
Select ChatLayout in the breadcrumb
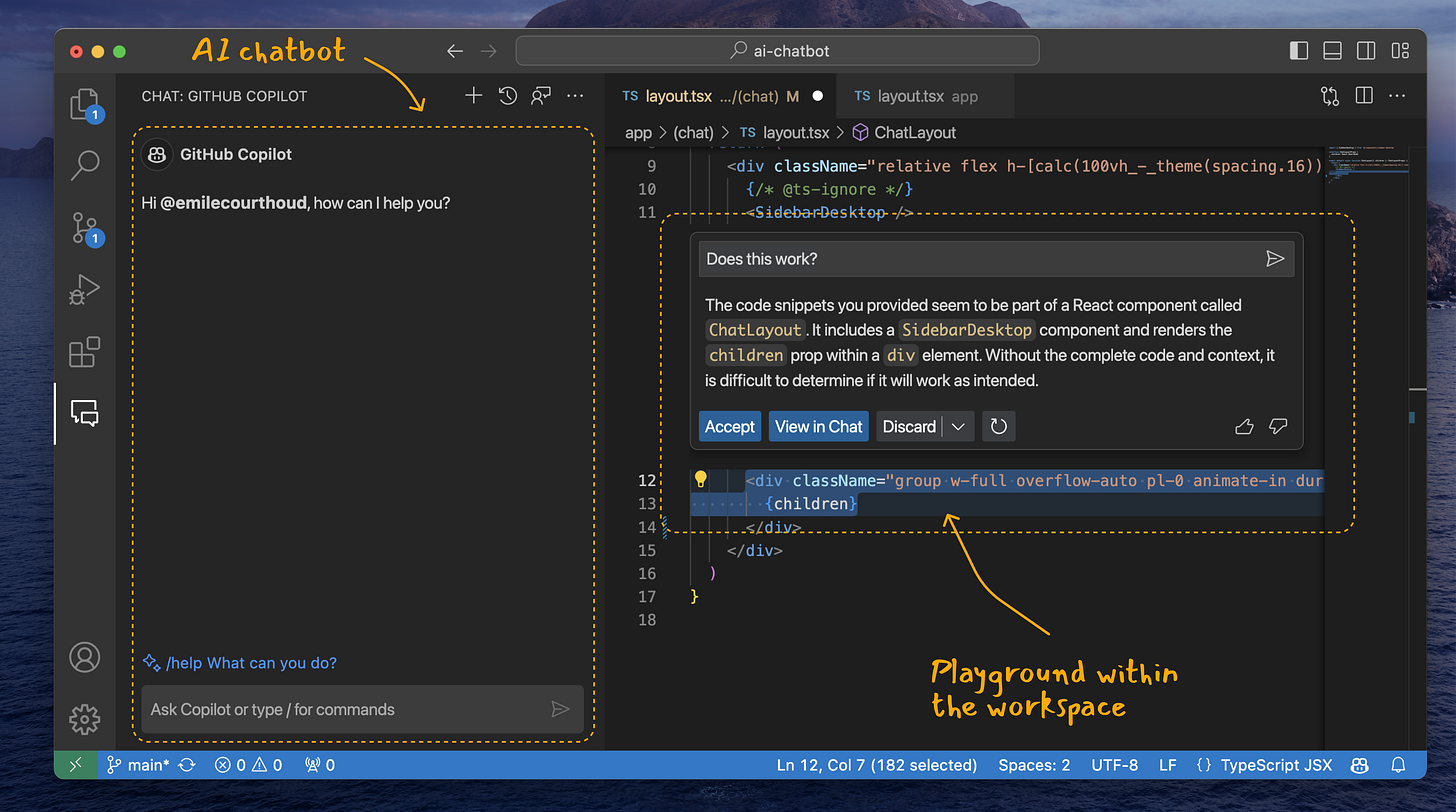(x=914, y=133)
